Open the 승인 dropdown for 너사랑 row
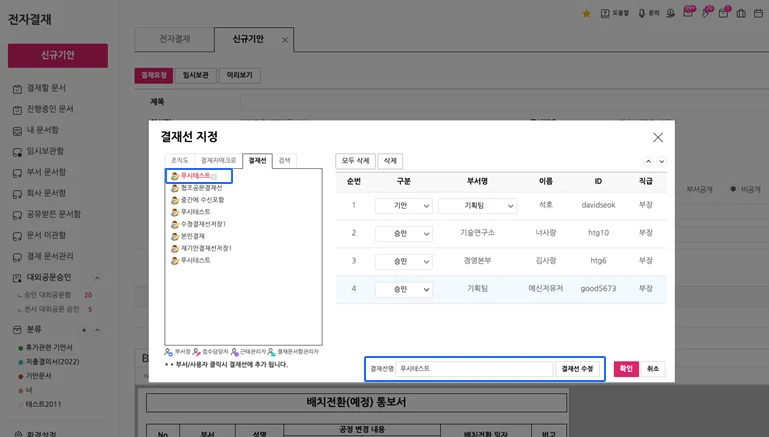 403,233
